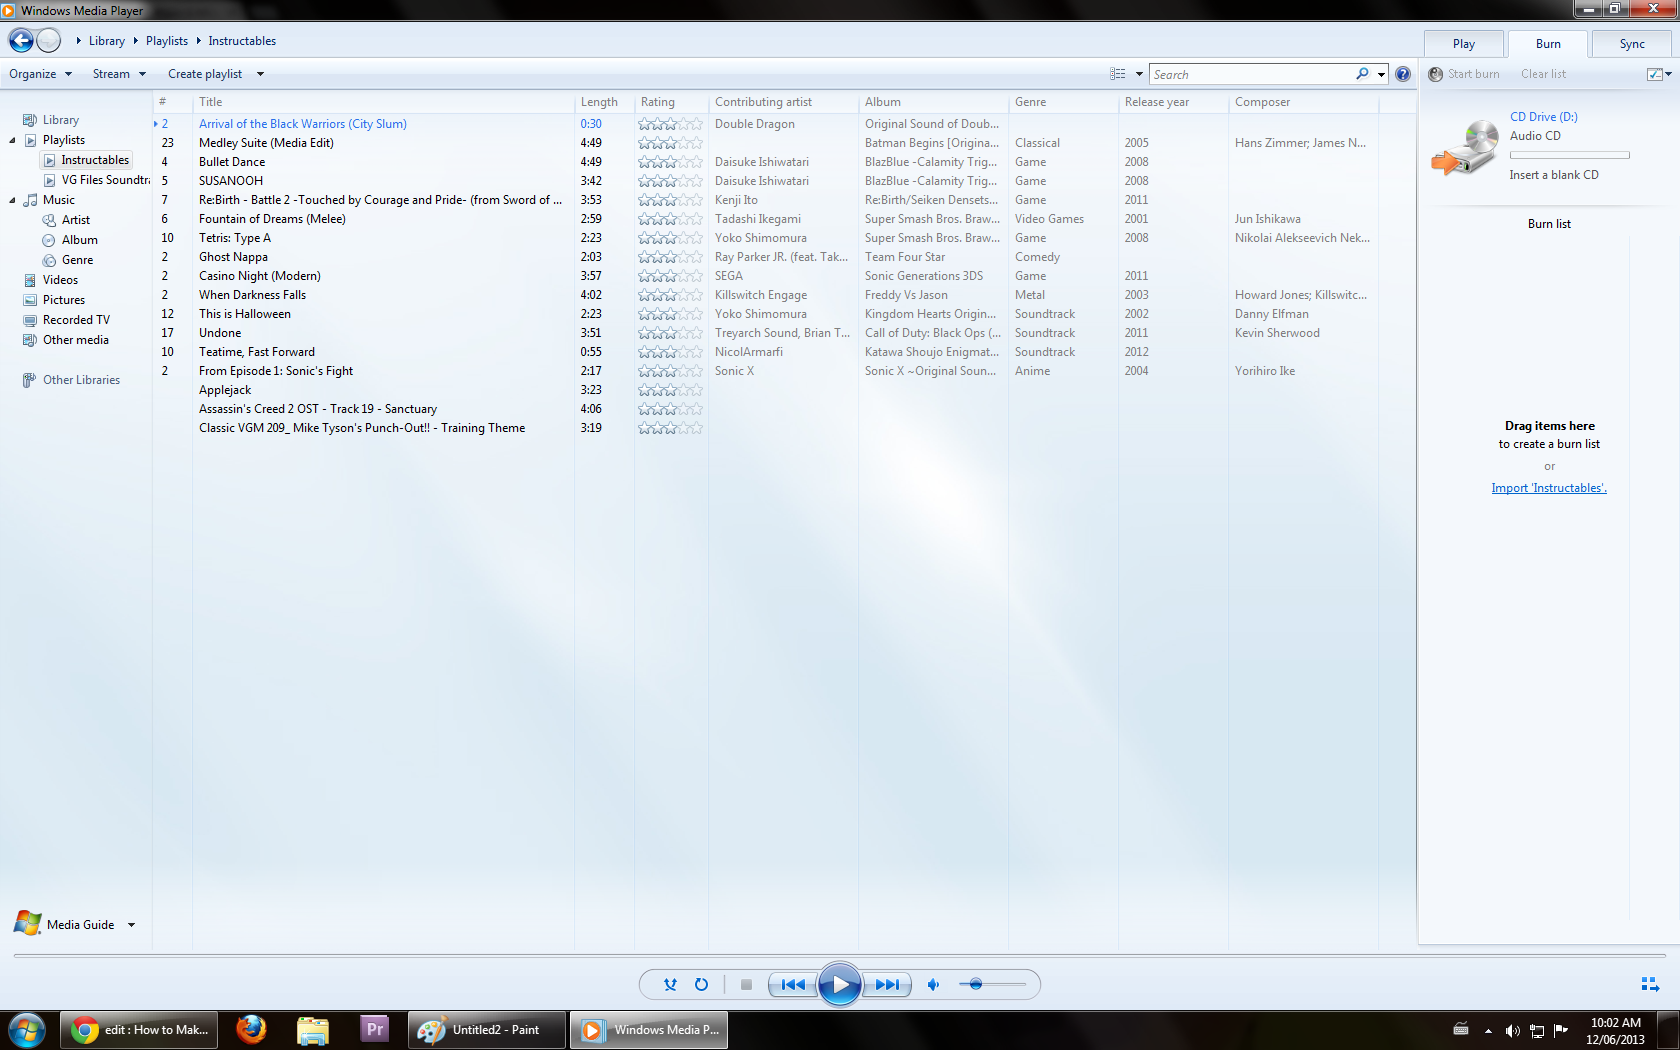This screenshot has height=1050, width=1680.
Task: Click the Clear list button
Action: [x=1543, y=74]
